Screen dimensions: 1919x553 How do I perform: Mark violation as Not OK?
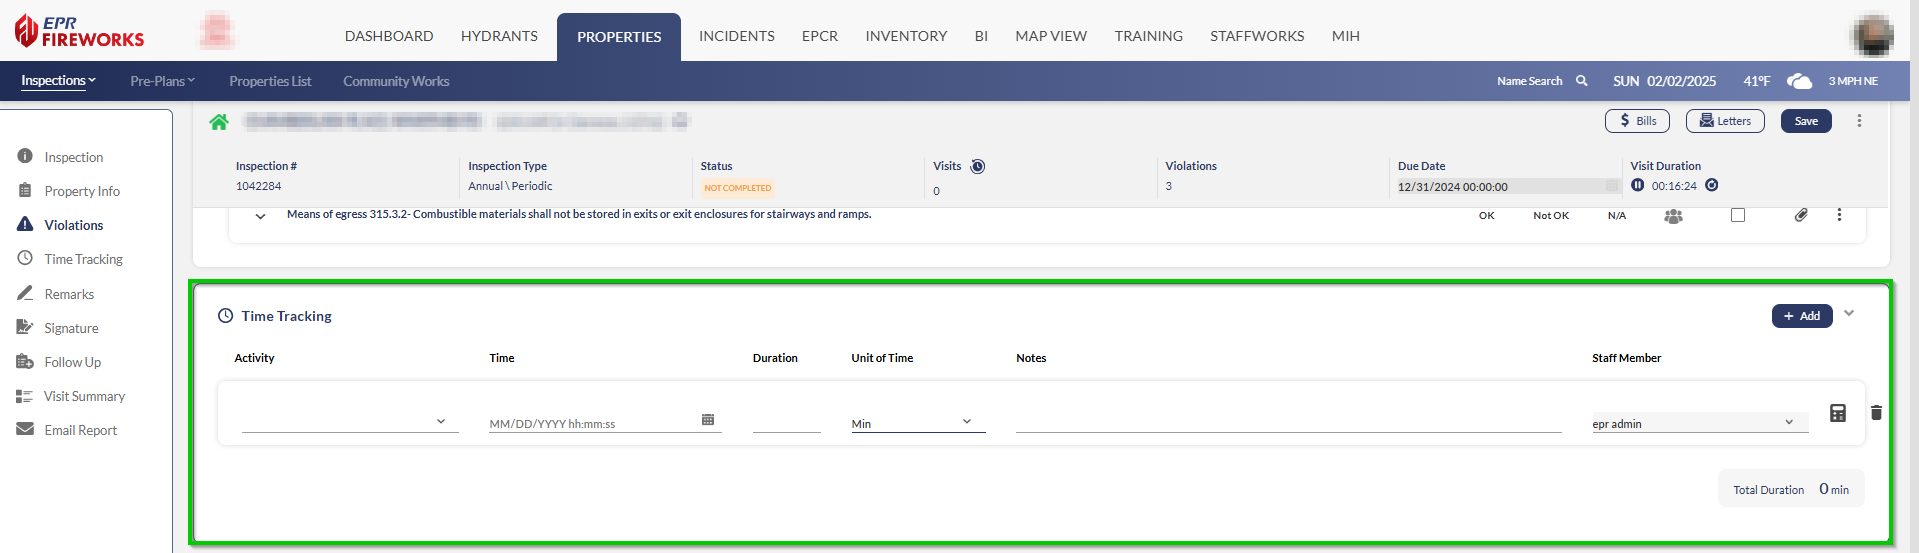[x=1550, y=216]
